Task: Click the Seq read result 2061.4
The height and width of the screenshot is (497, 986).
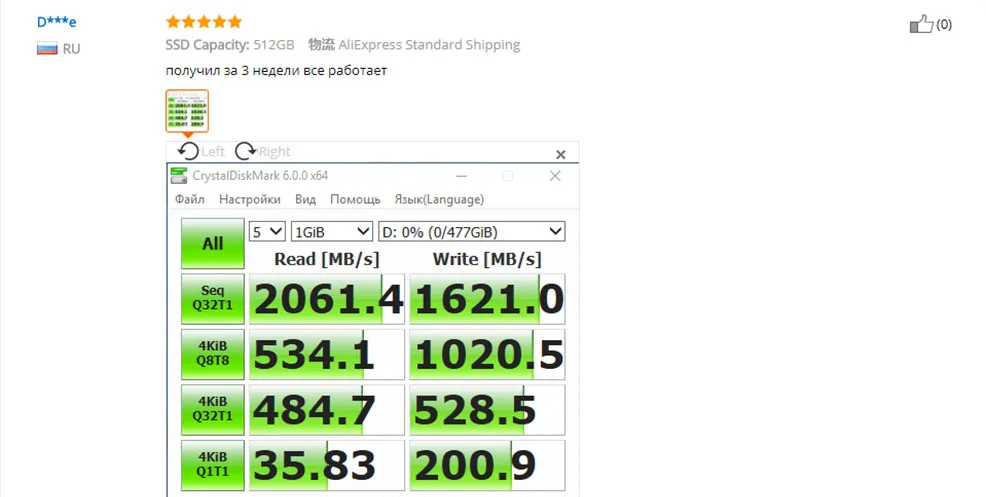Action: 327,299
